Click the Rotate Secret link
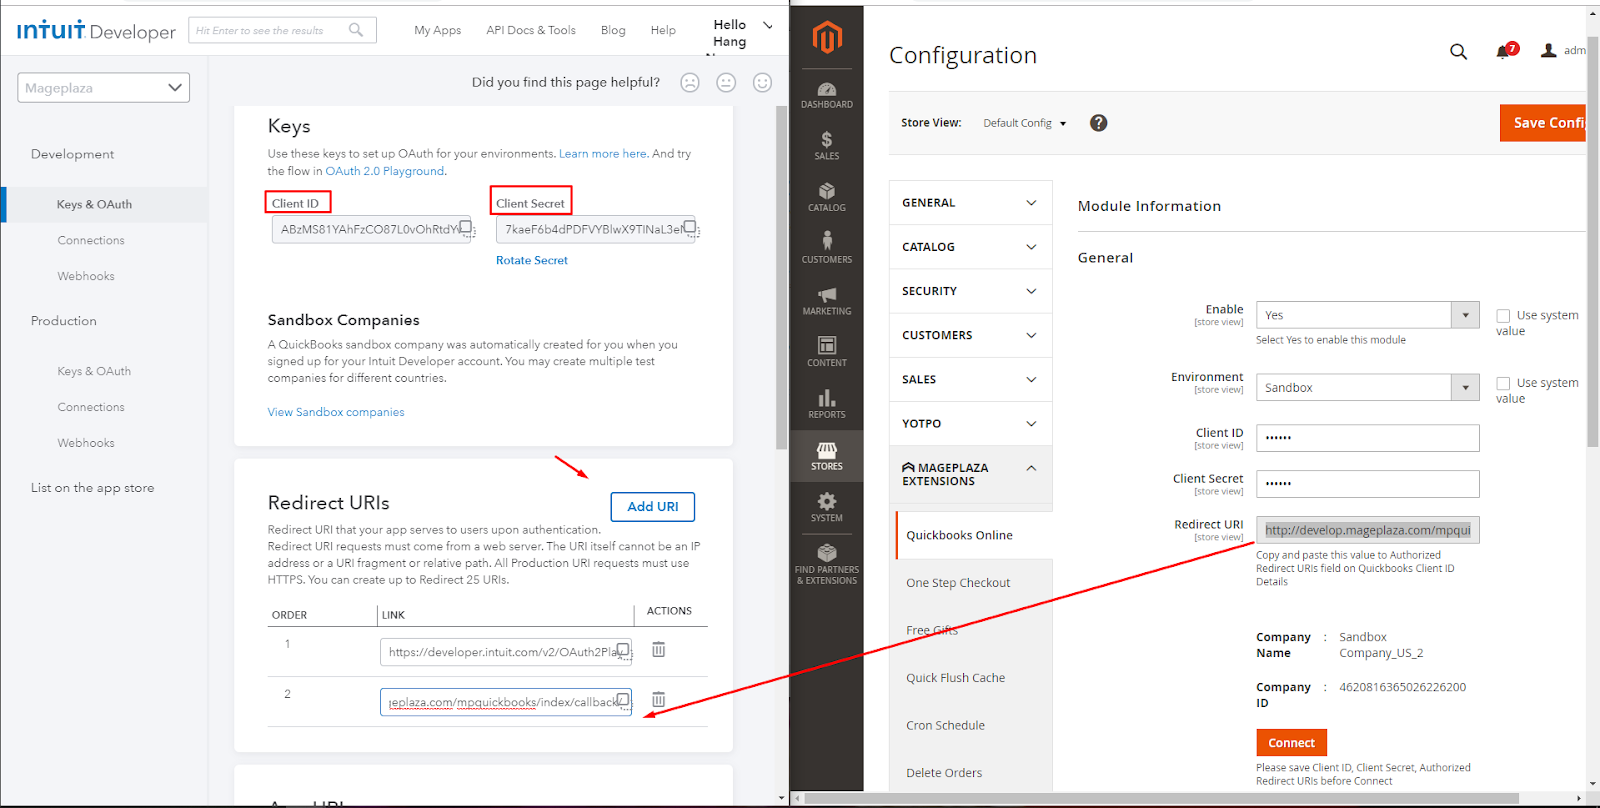The width and height of the screenshot is (1600, 808). click(531, 260)
